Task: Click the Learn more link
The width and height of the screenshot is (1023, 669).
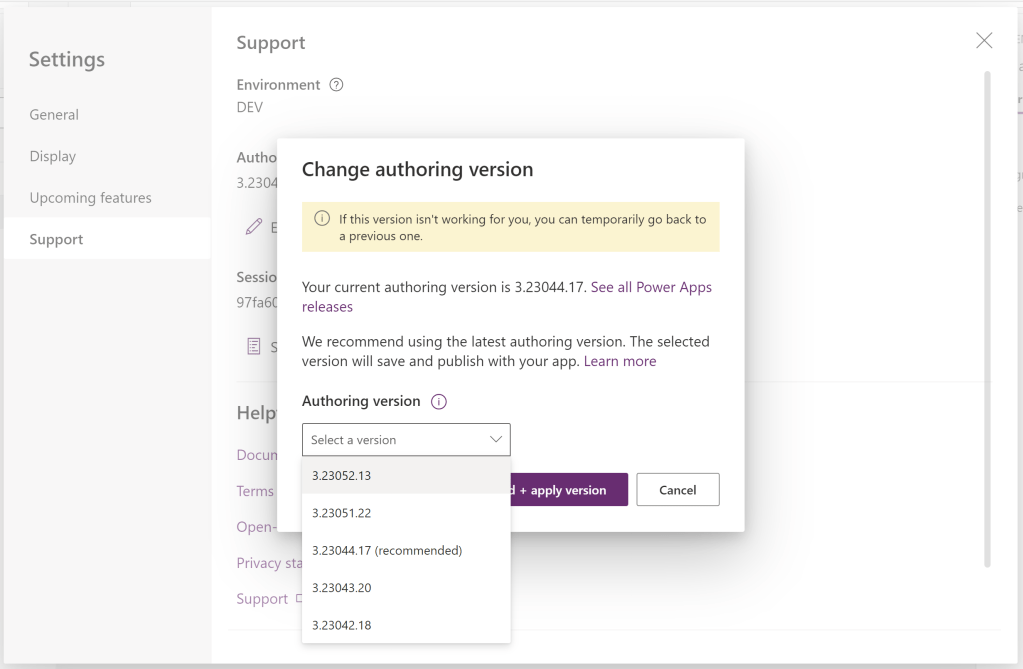Action: [620, 361]
